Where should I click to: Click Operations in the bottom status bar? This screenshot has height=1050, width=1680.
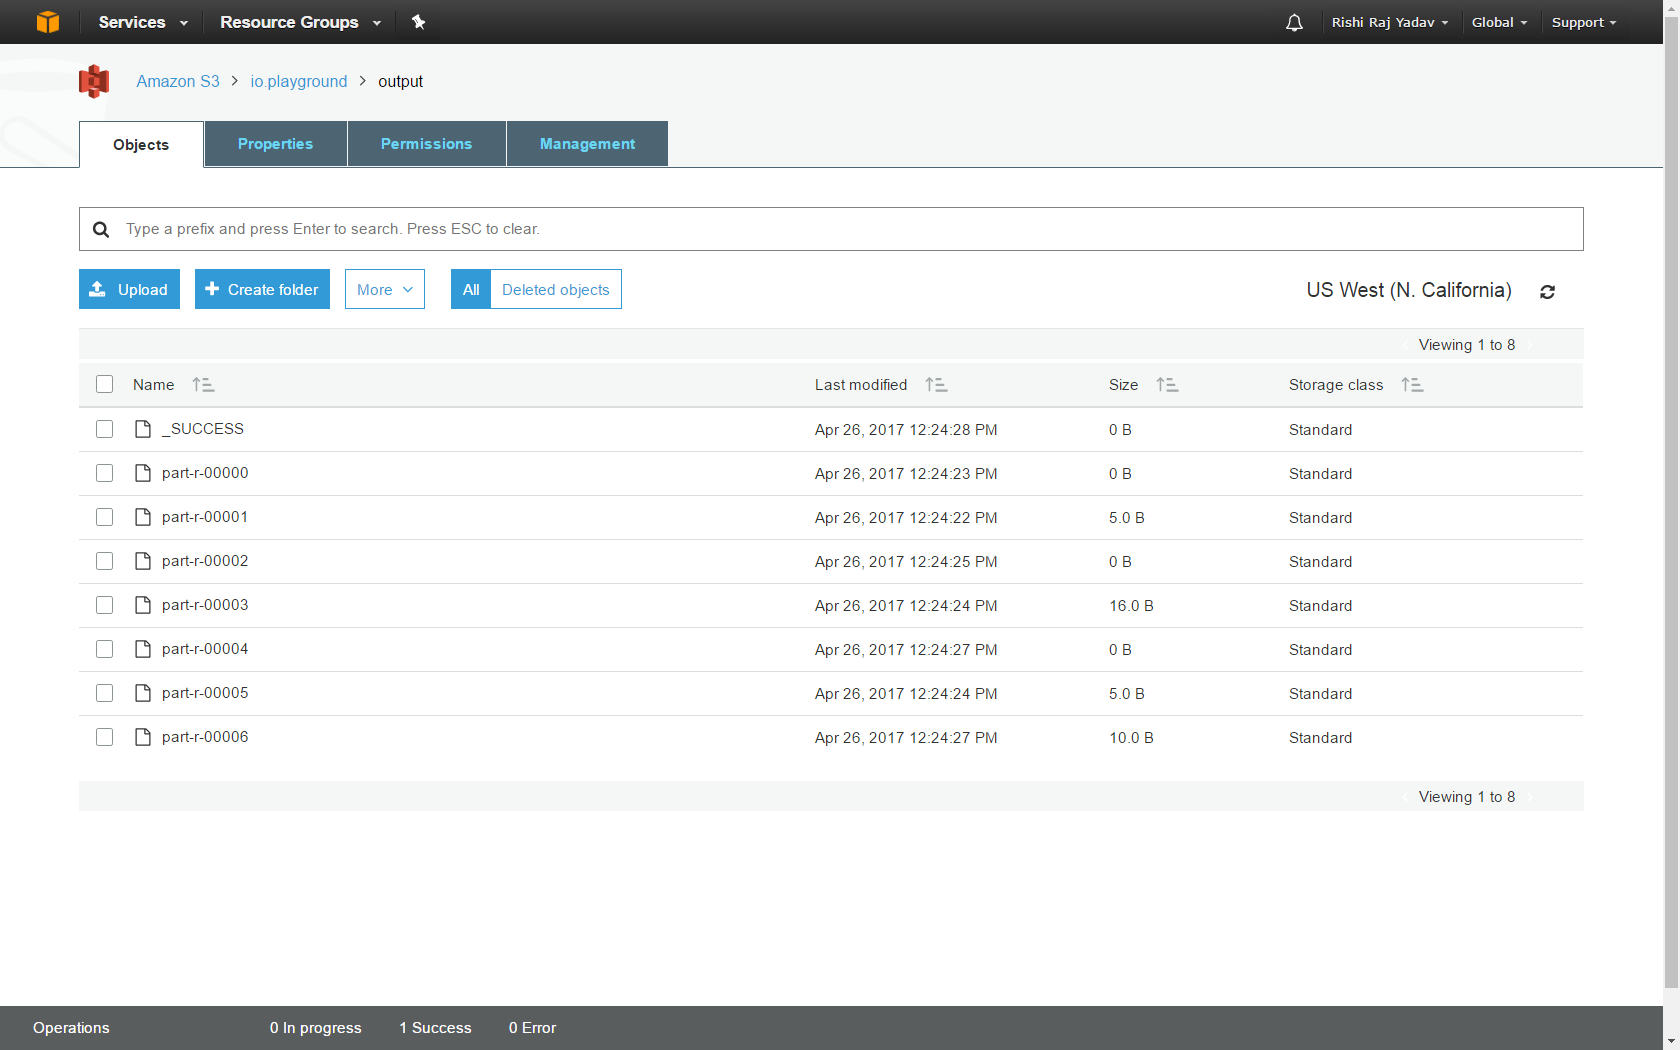[71, 1028]
